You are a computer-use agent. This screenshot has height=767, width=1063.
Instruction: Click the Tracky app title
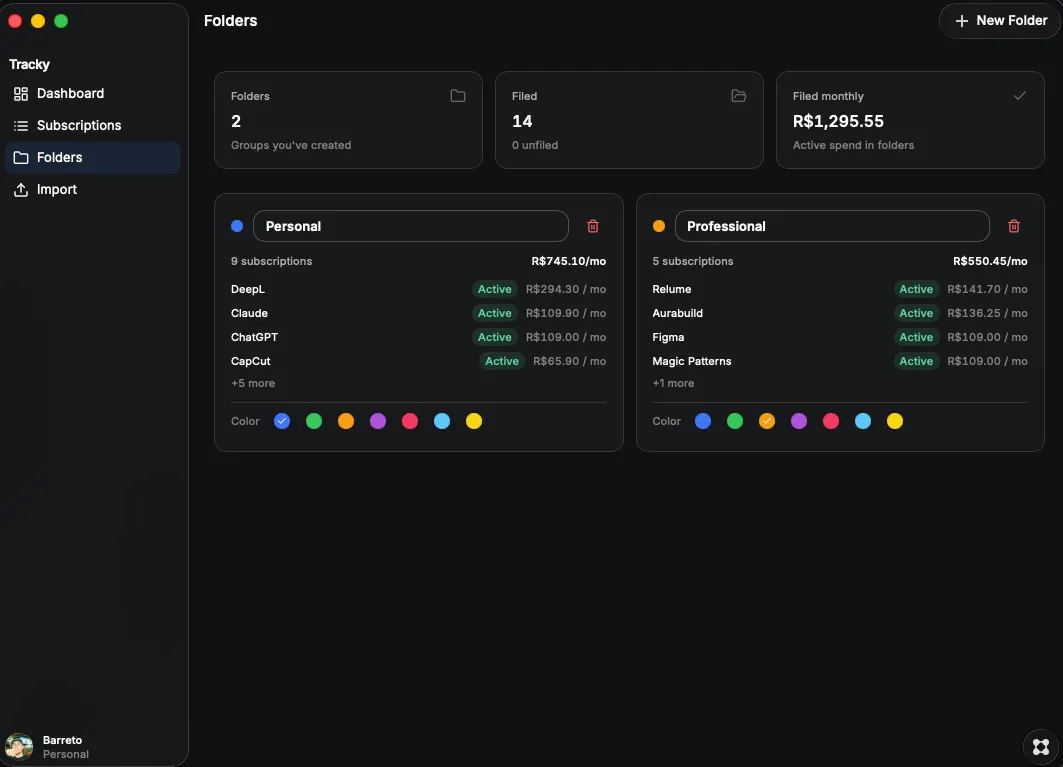click(x=29, y=64)
